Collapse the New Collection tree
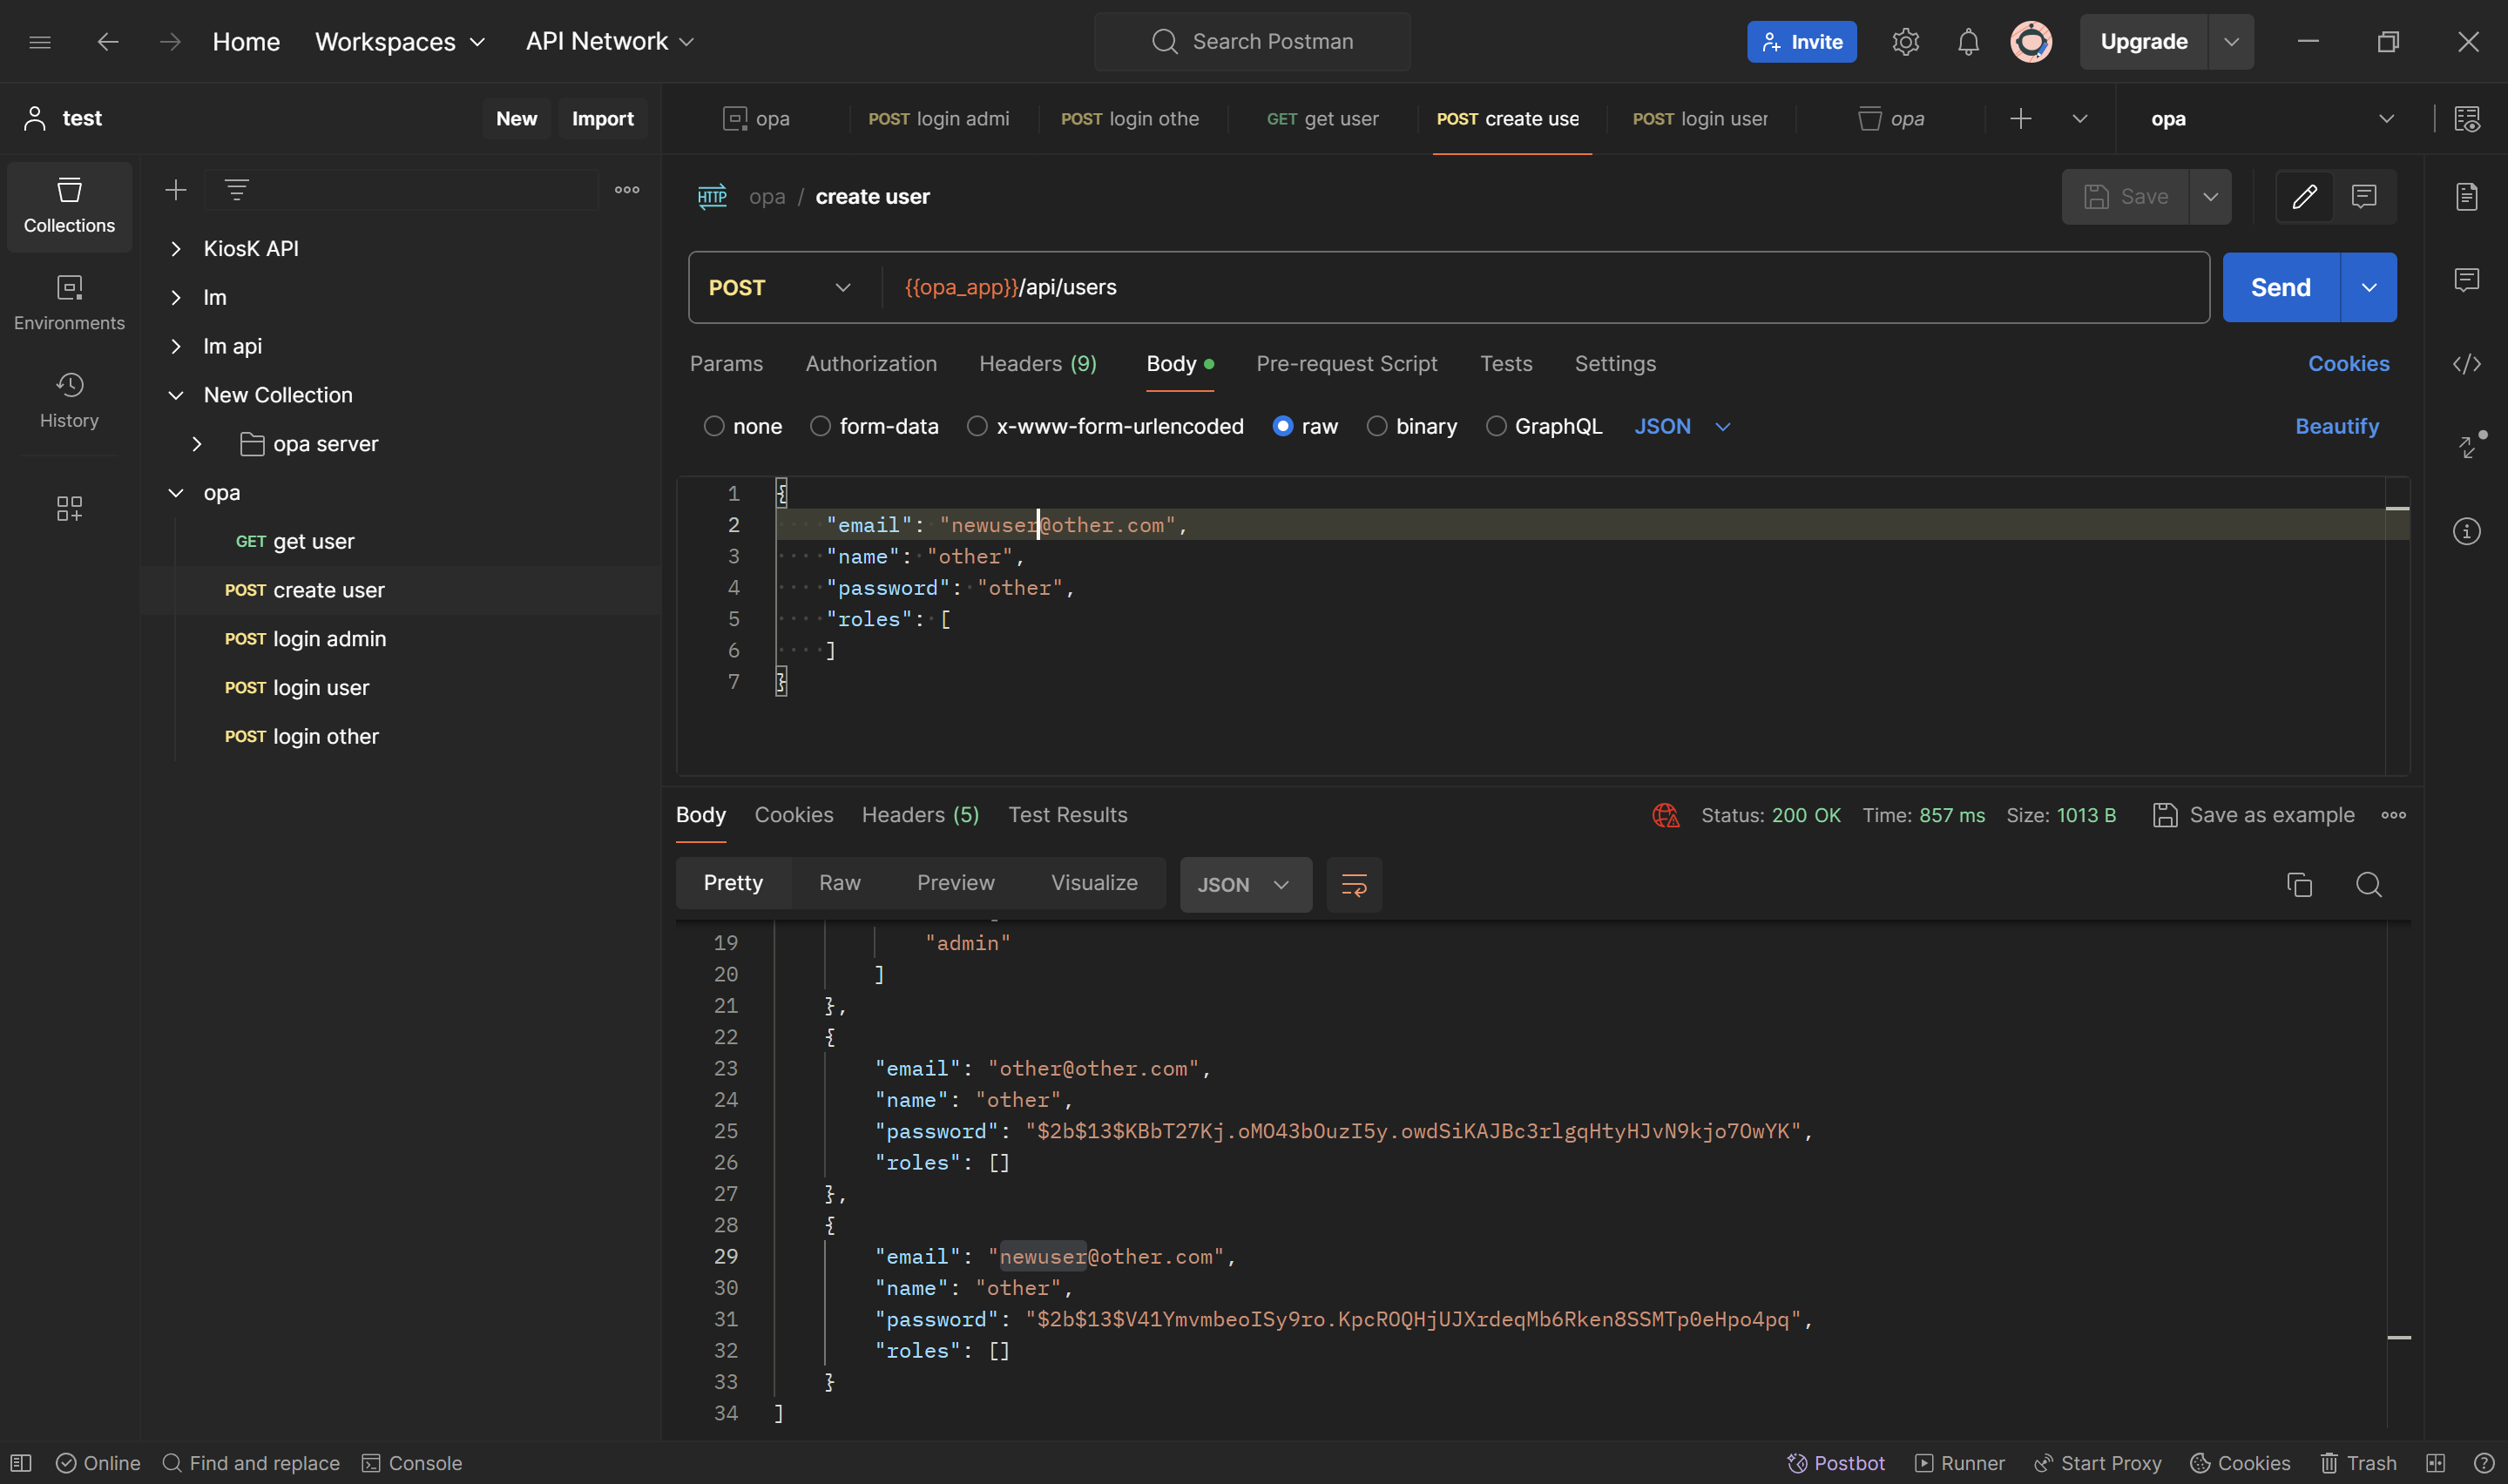Image resolution: width=2508 pixels, height=1484 pixels. (176, 395)
